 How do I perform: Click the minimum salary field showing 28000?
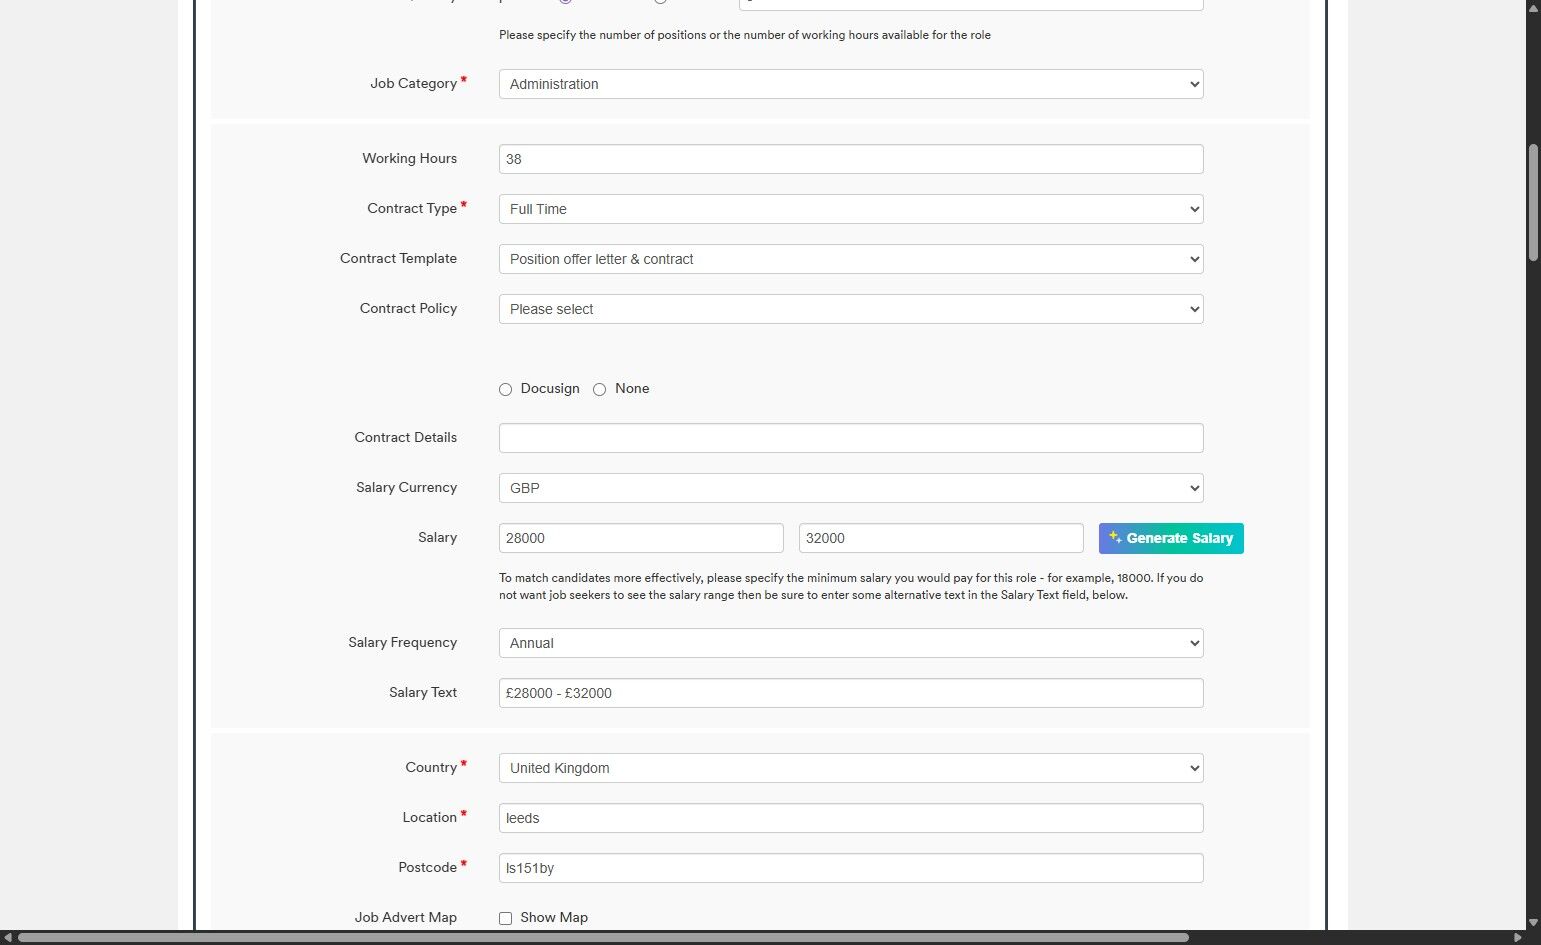click(x=641, y=538)
